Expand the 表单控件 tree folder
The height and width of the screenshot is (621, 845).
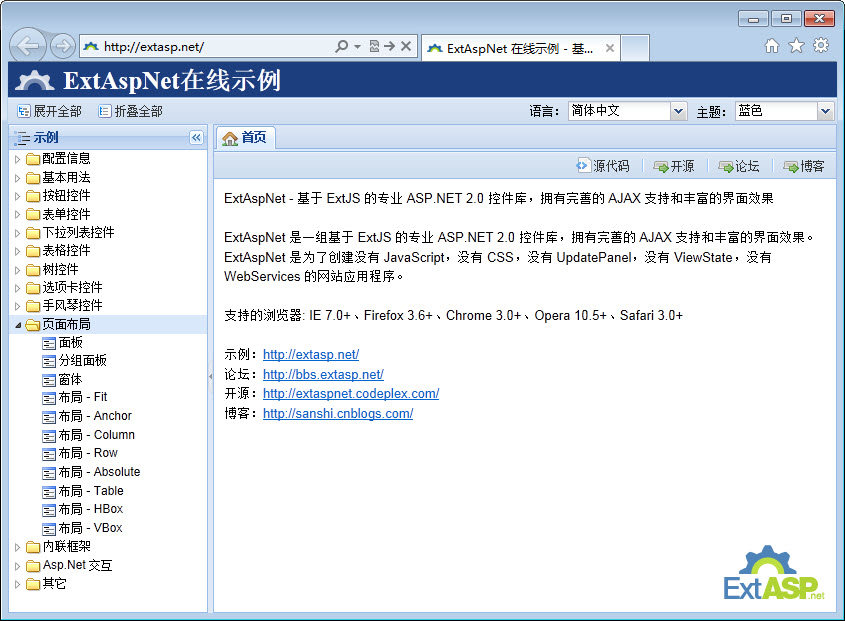pos(18,214)
